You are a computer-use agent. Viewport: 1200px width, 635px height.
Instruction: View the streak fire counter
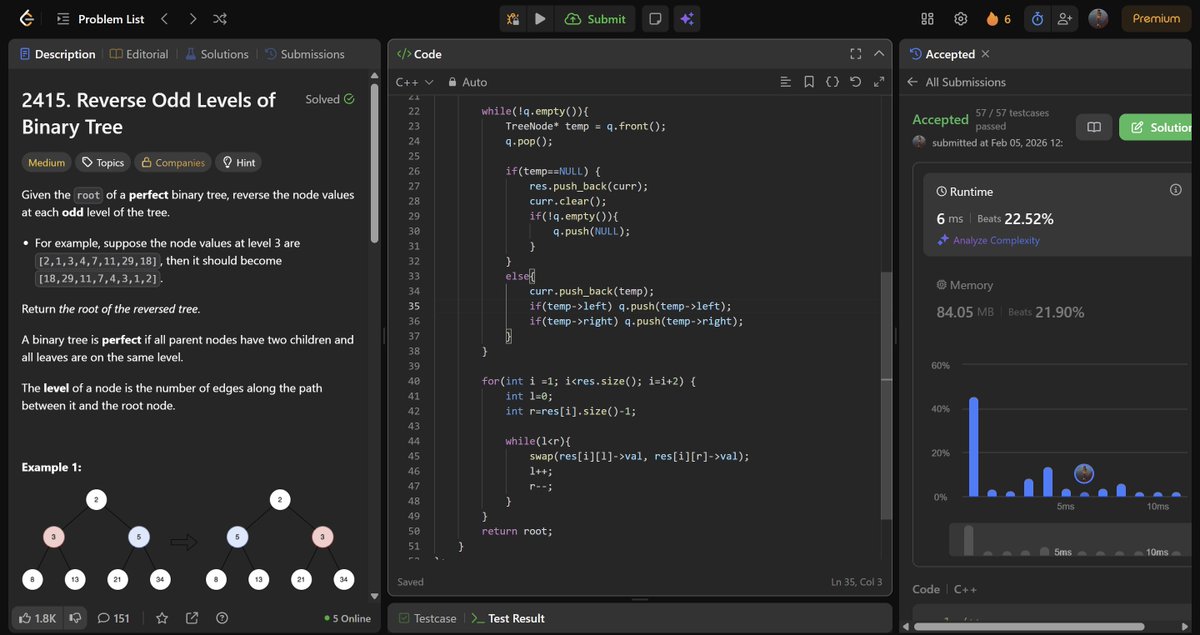click(x=998, y=19)
